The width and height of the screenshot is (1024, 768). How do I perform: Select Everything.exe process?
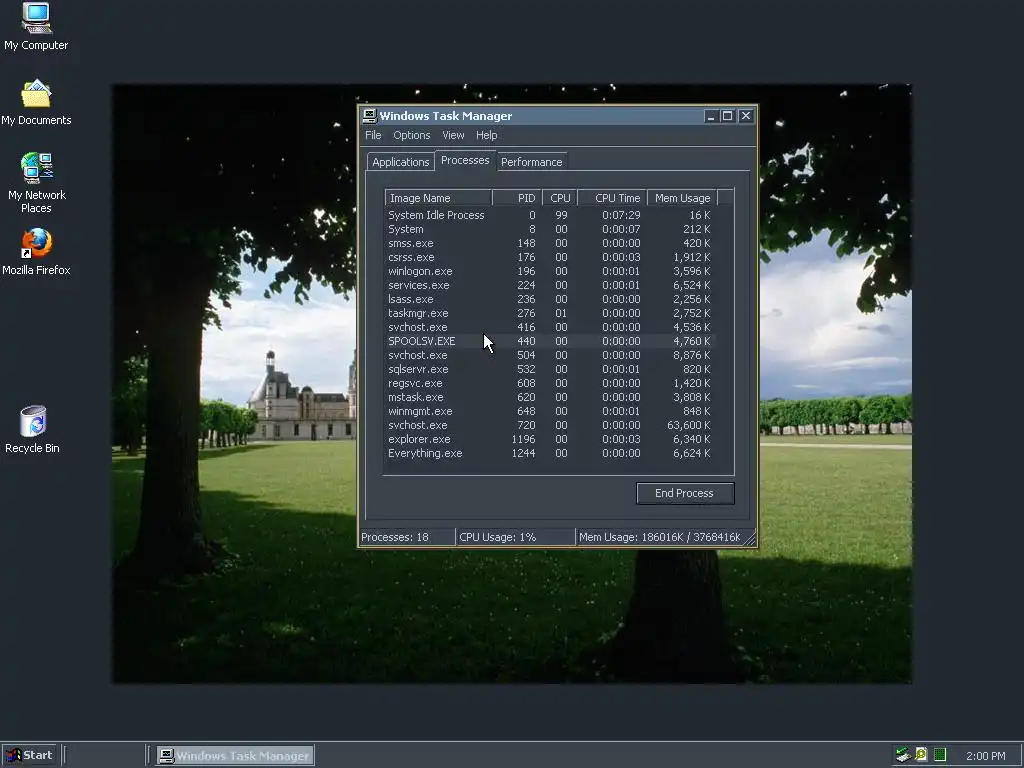(x=549, y=453)
